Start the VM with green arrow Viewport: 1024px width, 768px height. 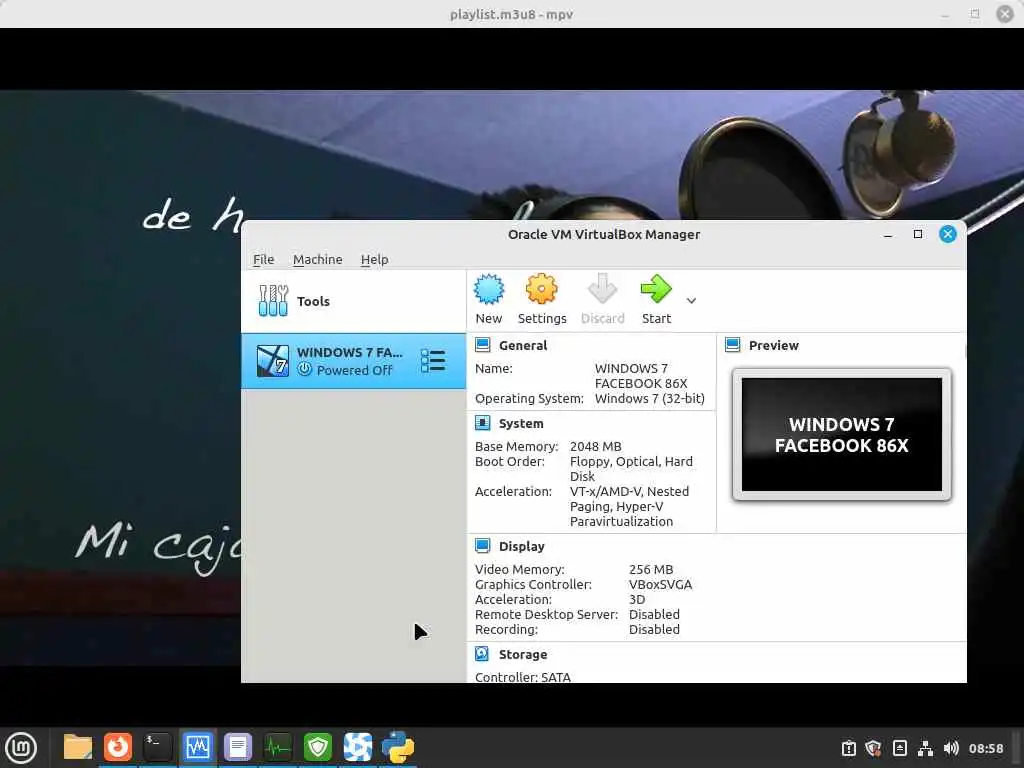click(x=656, y=289)
